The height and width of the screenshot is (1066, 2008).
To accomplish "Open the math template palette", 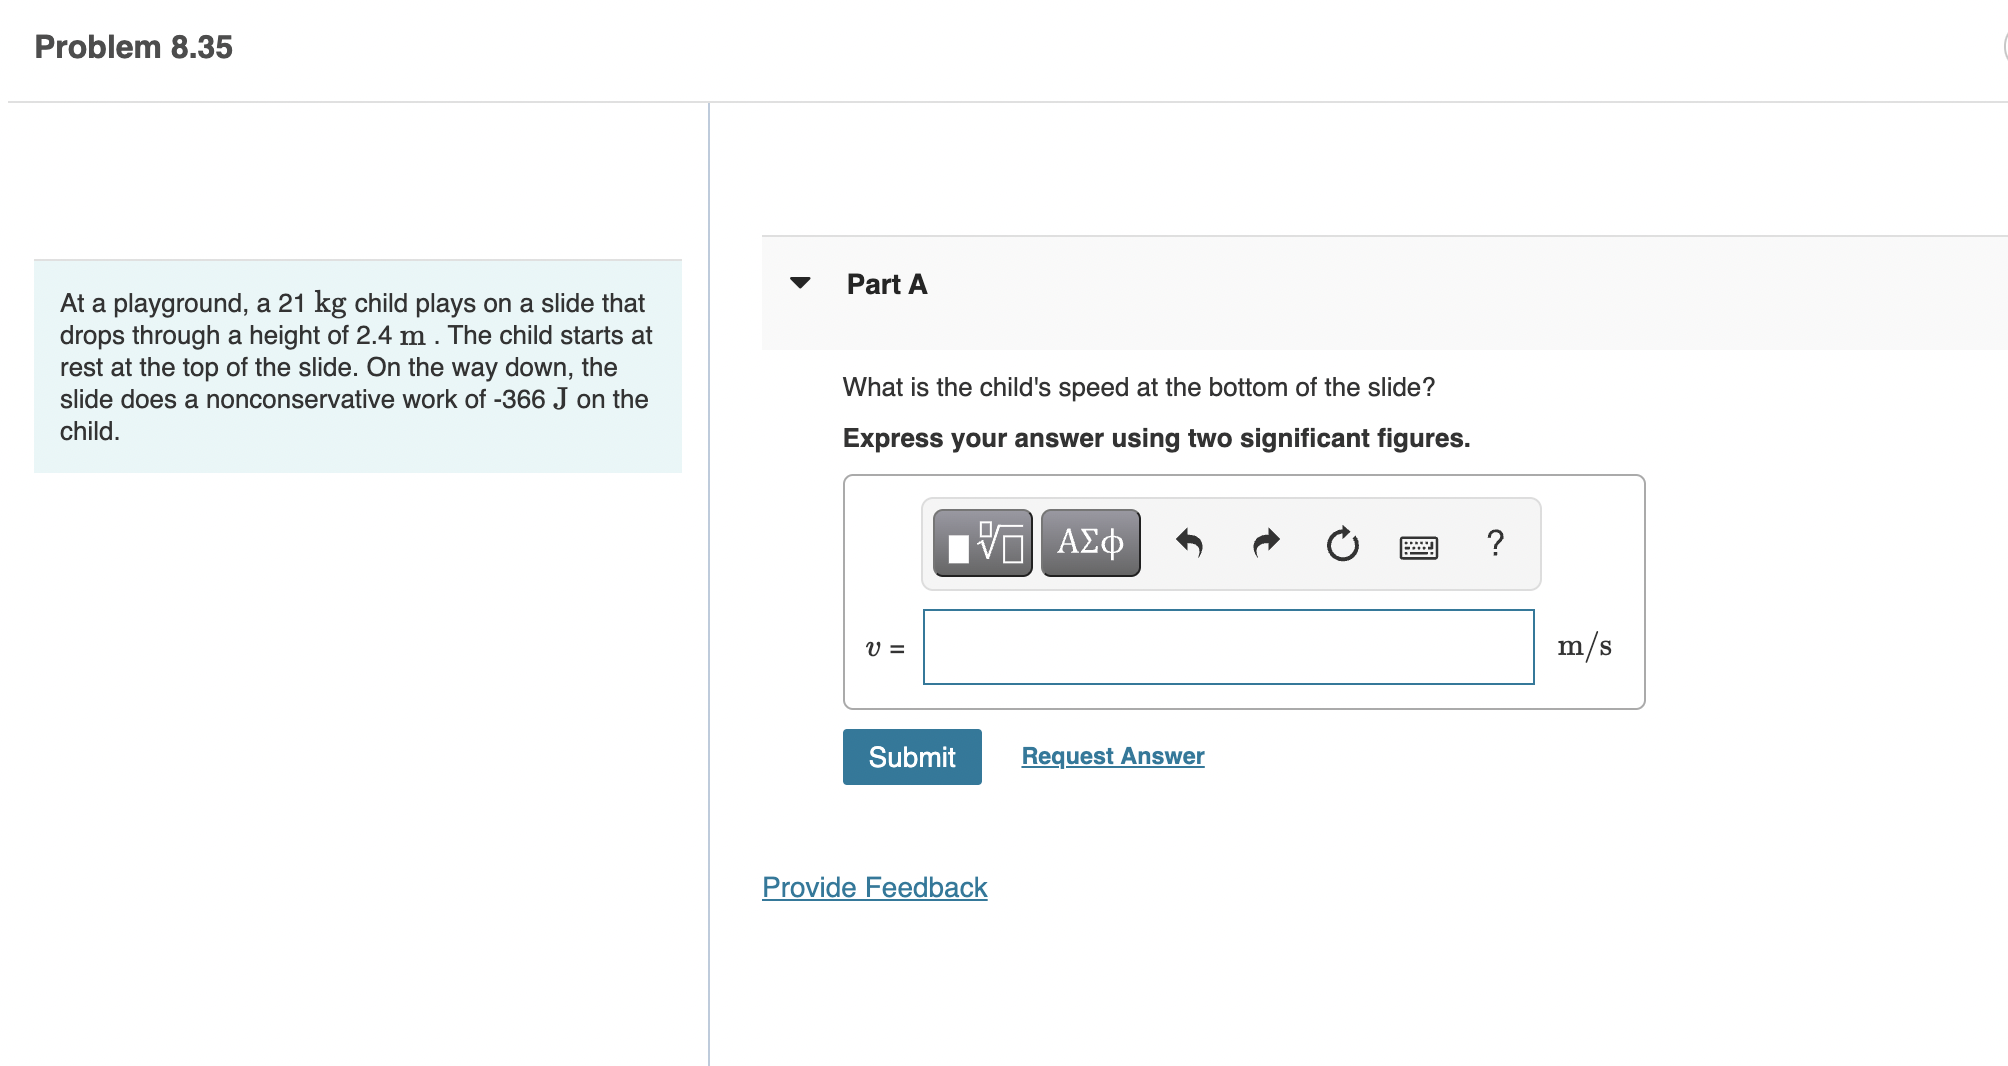I will pyautogui.click(x=983, y=542).
